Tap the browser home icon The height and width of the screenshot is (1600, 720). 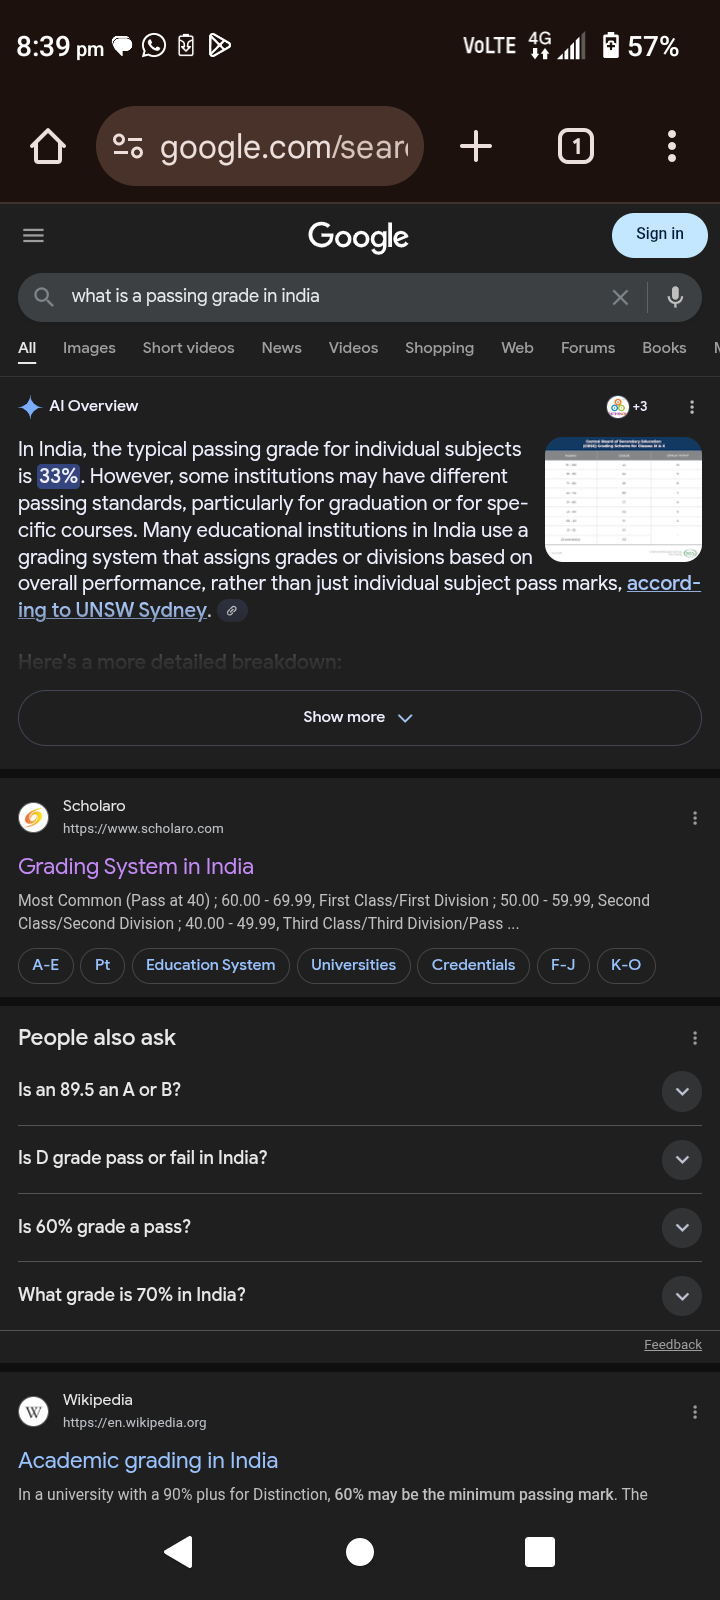[x=48, y=147]
